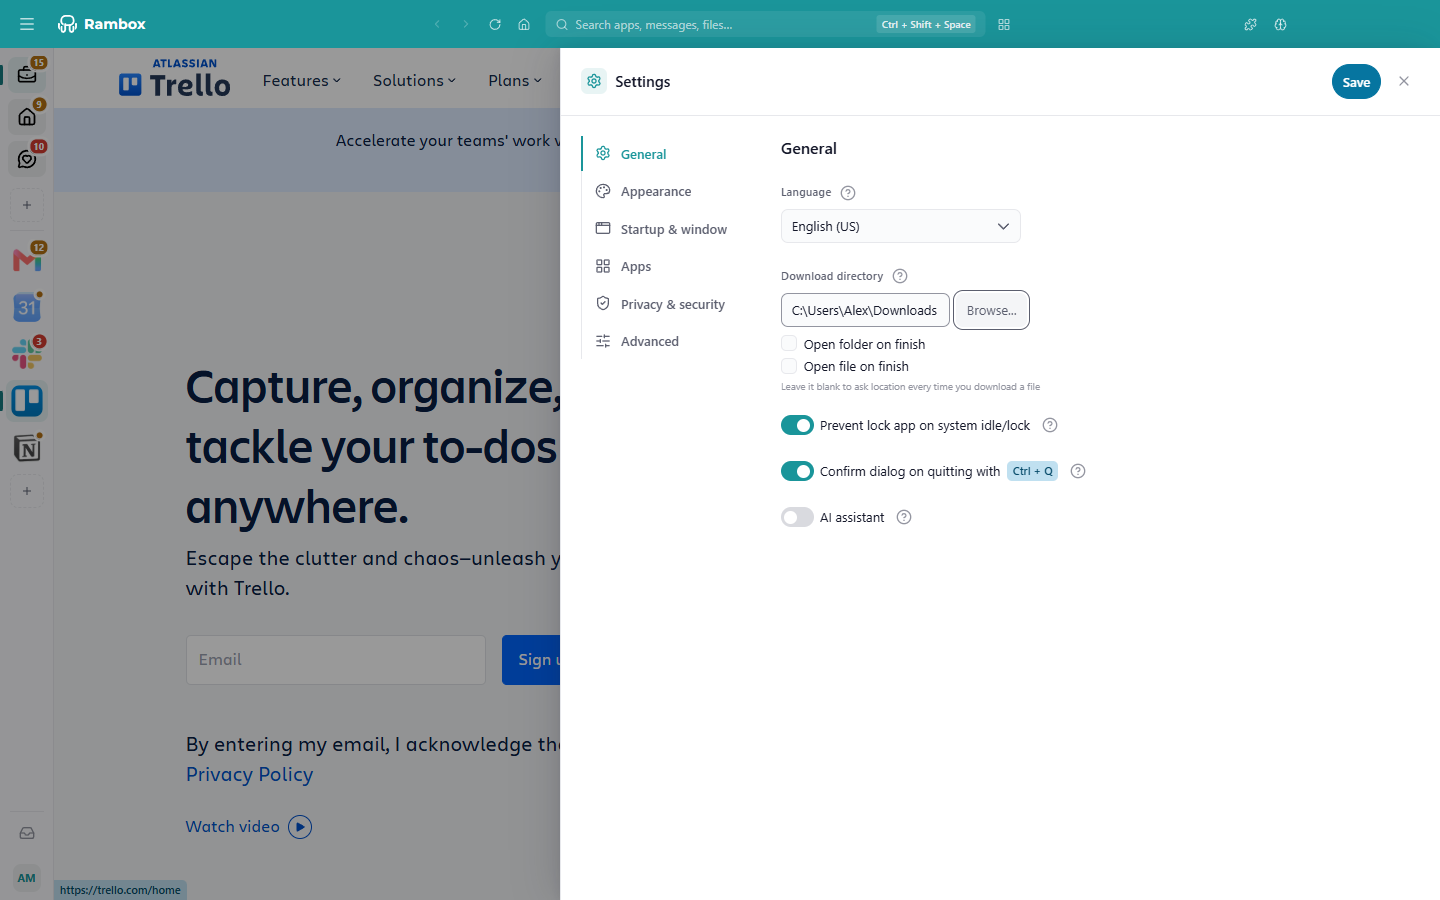Enable the AI assistant switch

[797, 517]
